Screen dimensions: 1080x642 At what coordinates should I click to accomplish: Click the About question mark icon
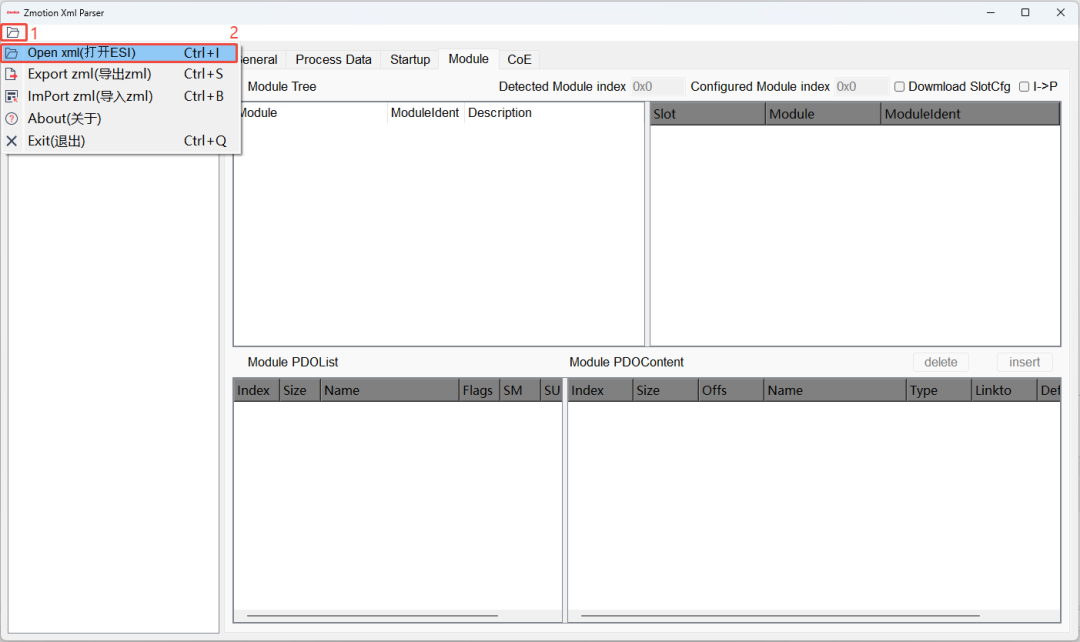coord(12,118)
